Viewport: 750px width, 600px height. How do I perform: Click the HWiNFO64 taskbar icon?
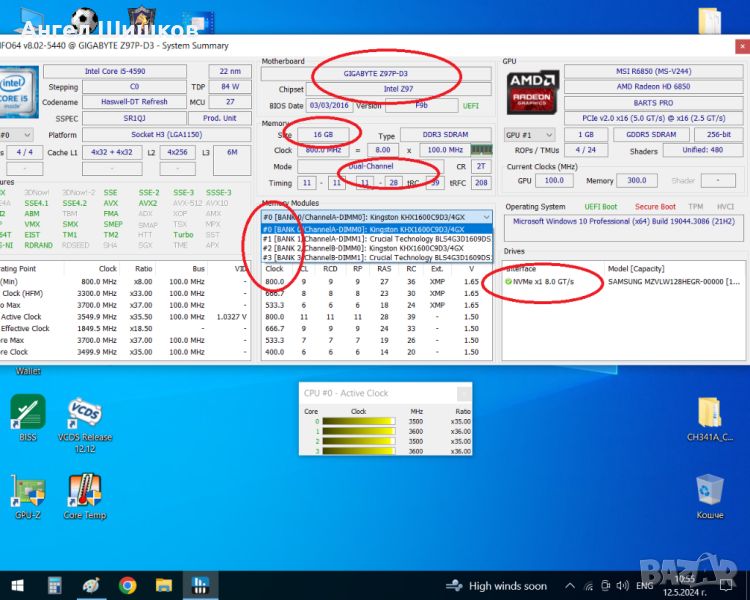click(x=201, y=585)
